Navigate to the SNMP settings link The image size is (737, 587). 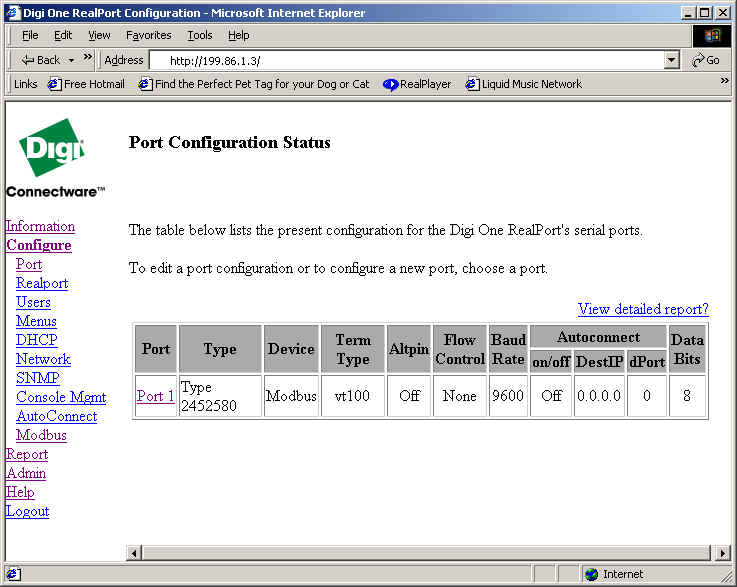pos(37,378)
